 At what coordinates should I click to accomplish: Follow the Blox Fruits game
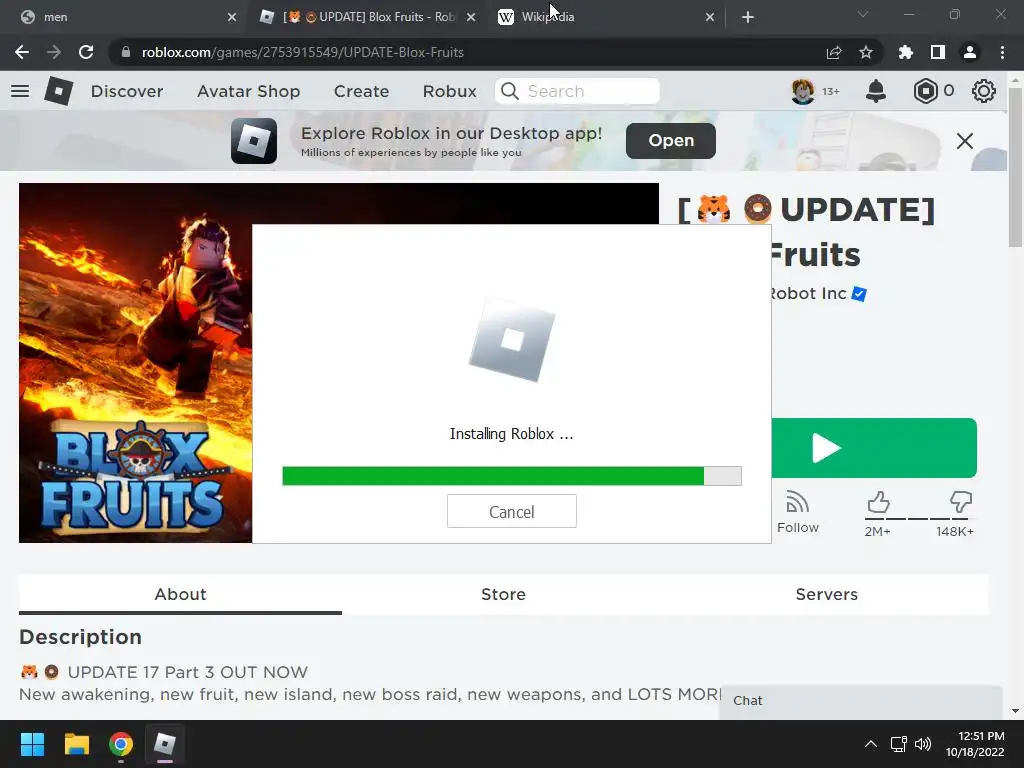click(797, 512)
